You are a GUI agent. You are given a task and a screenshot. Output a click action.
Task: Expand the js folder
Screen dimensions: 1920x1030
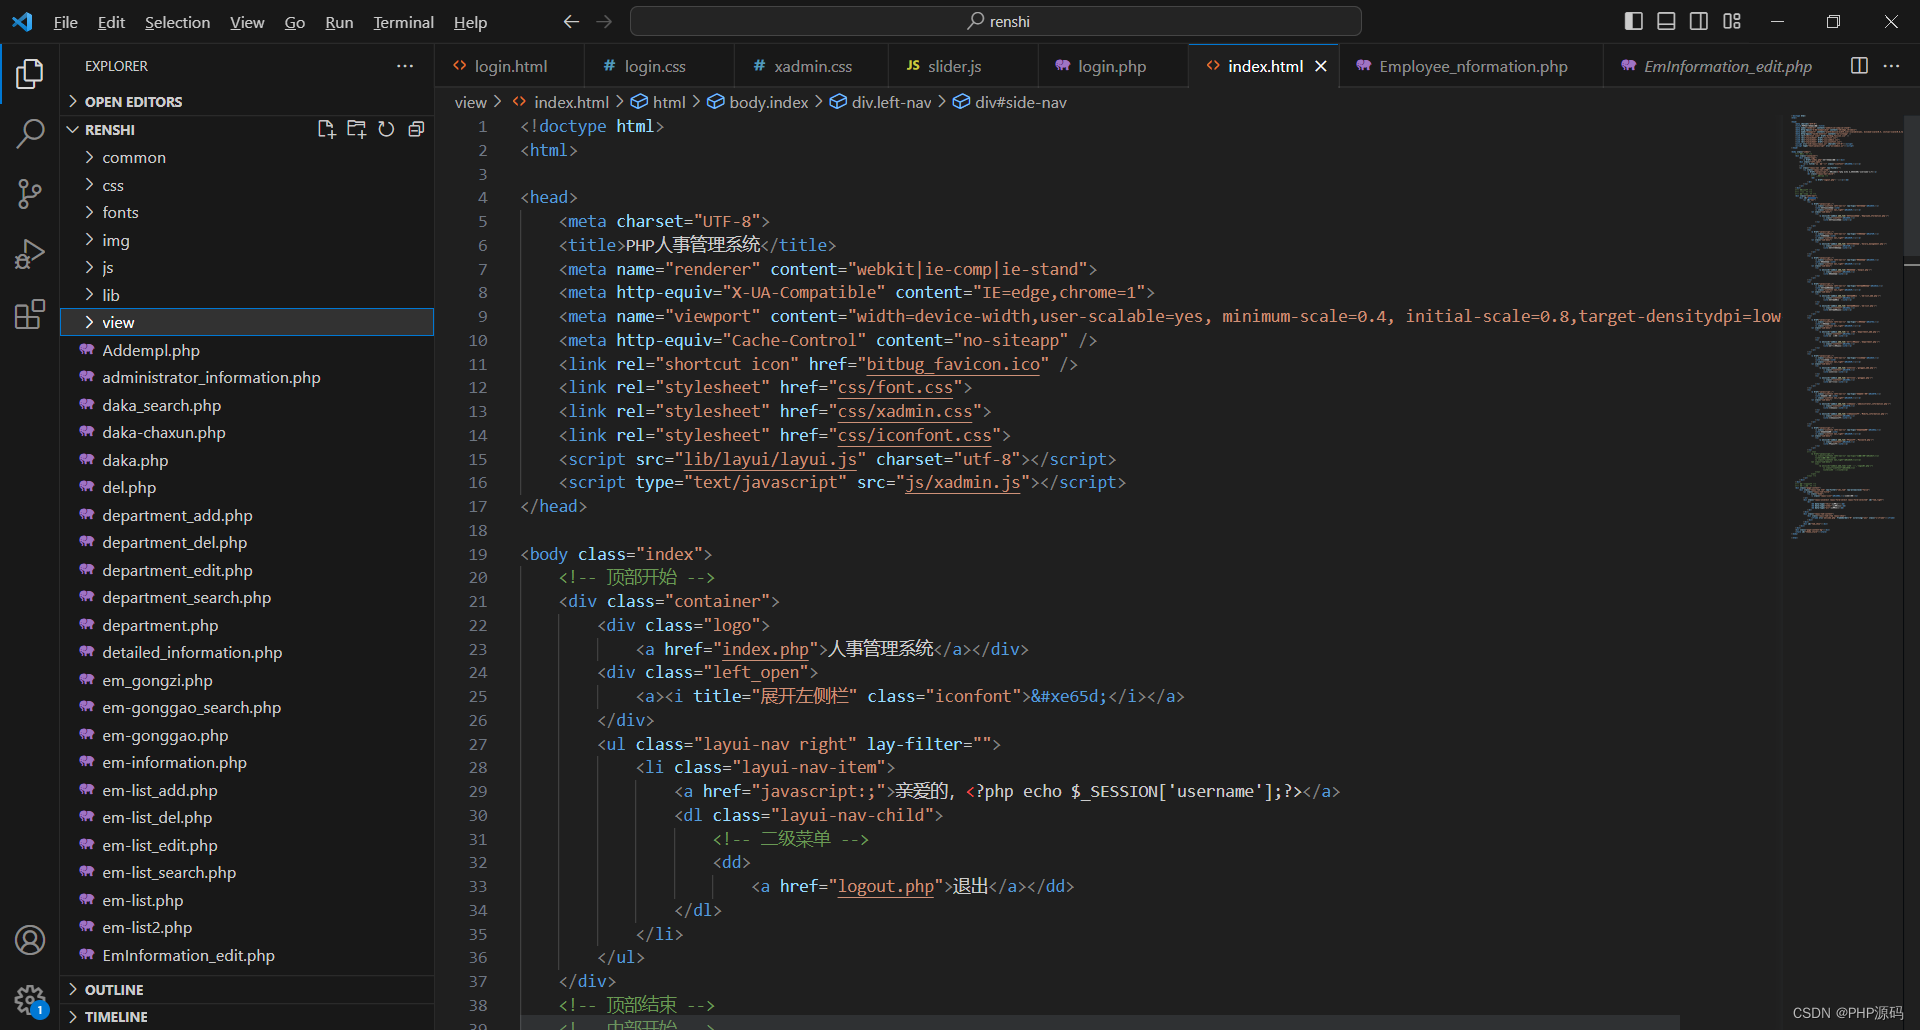247,267
